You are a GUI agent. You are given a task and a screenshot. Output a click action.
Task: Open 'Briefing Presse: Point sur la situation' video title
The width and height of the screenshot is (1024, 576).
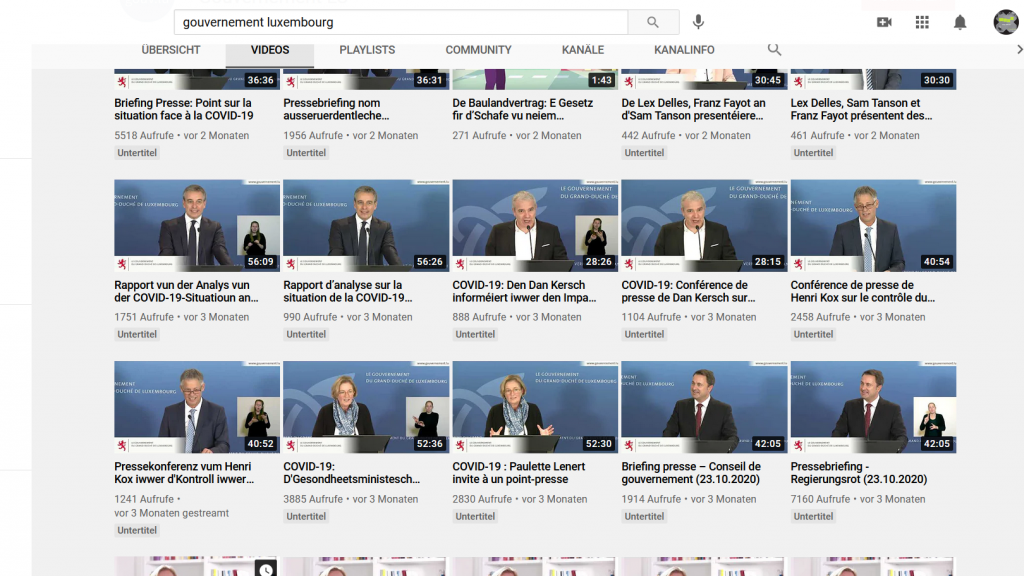(183, 109)
